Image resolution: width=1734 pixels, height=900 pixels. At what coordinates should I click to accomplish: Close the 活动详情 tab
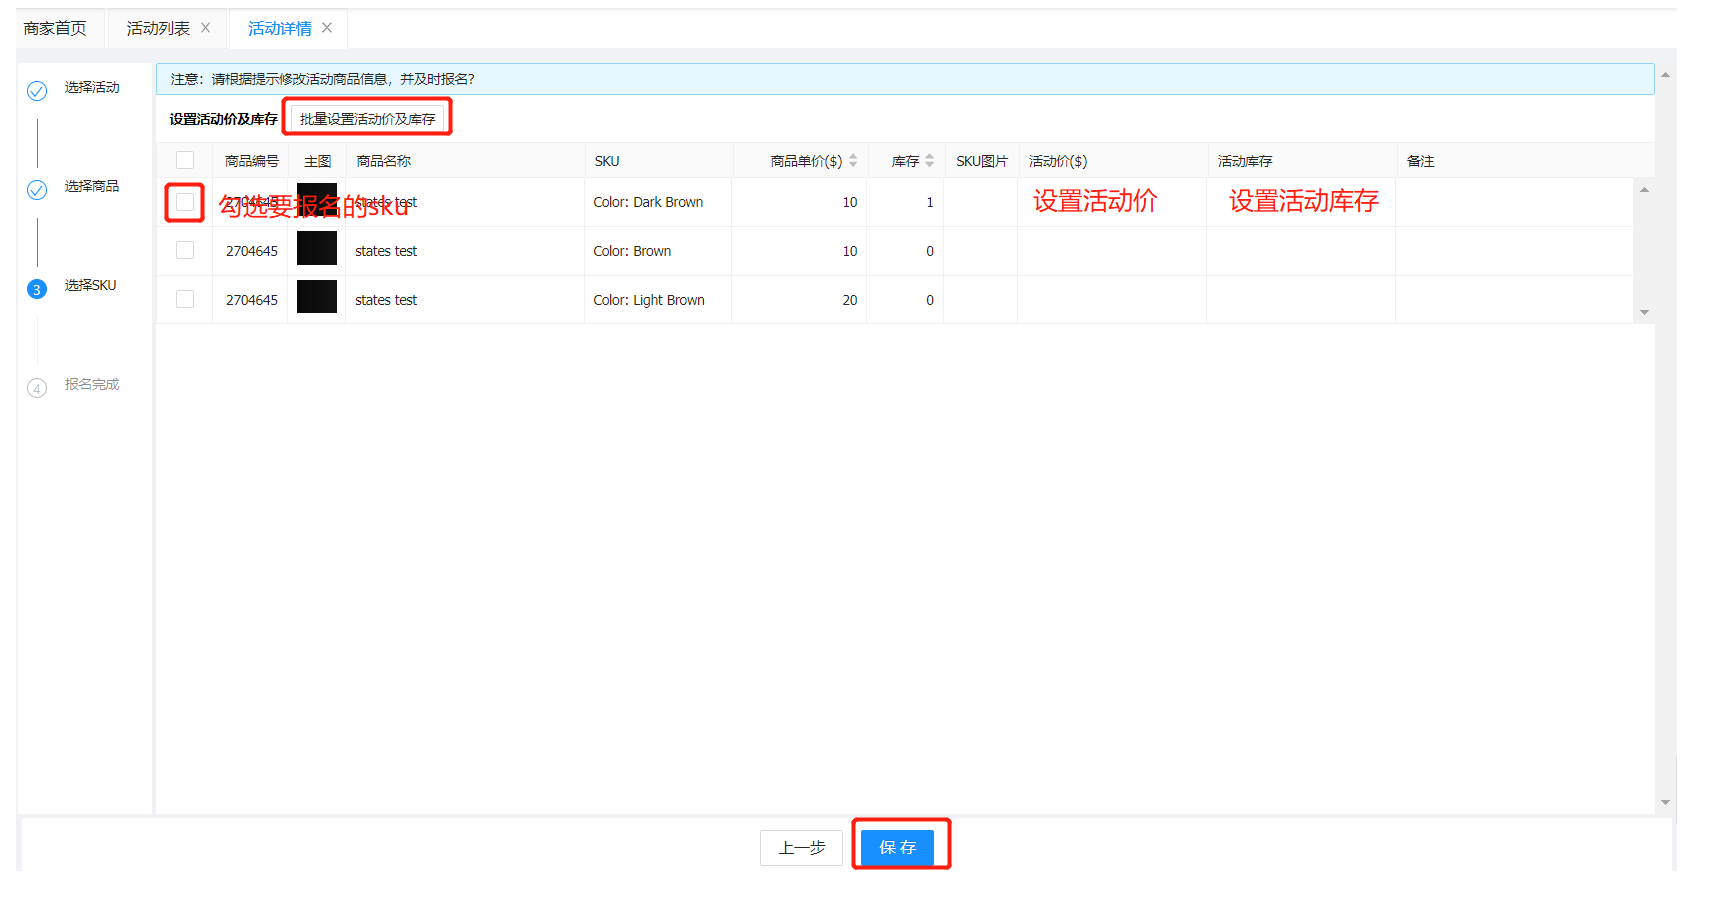coord(327,28)
